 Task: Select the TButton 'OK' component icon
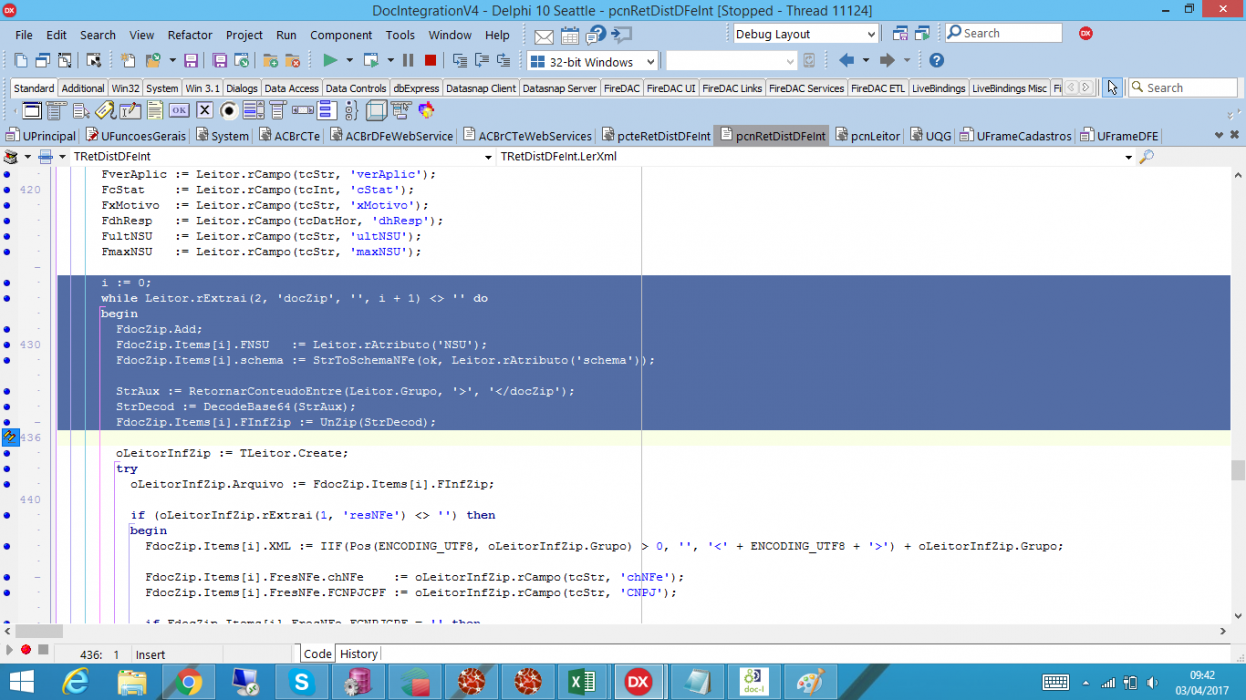(x=179, y=110)
